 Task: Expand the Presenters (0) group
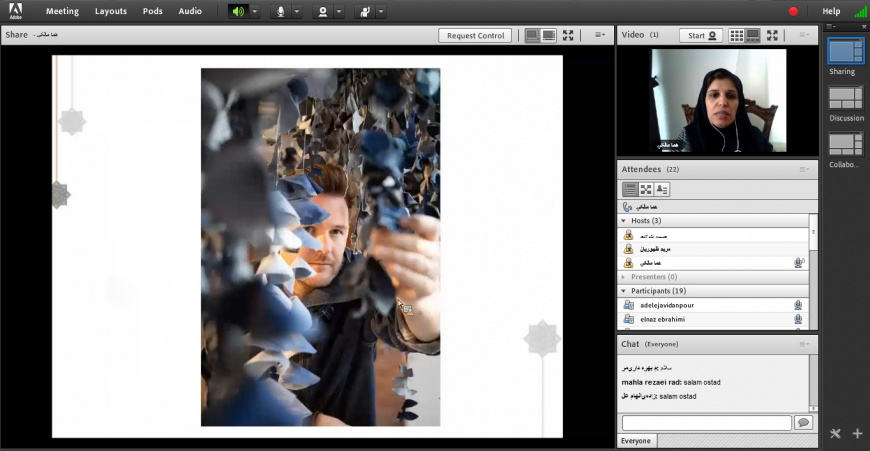[623, 277]
